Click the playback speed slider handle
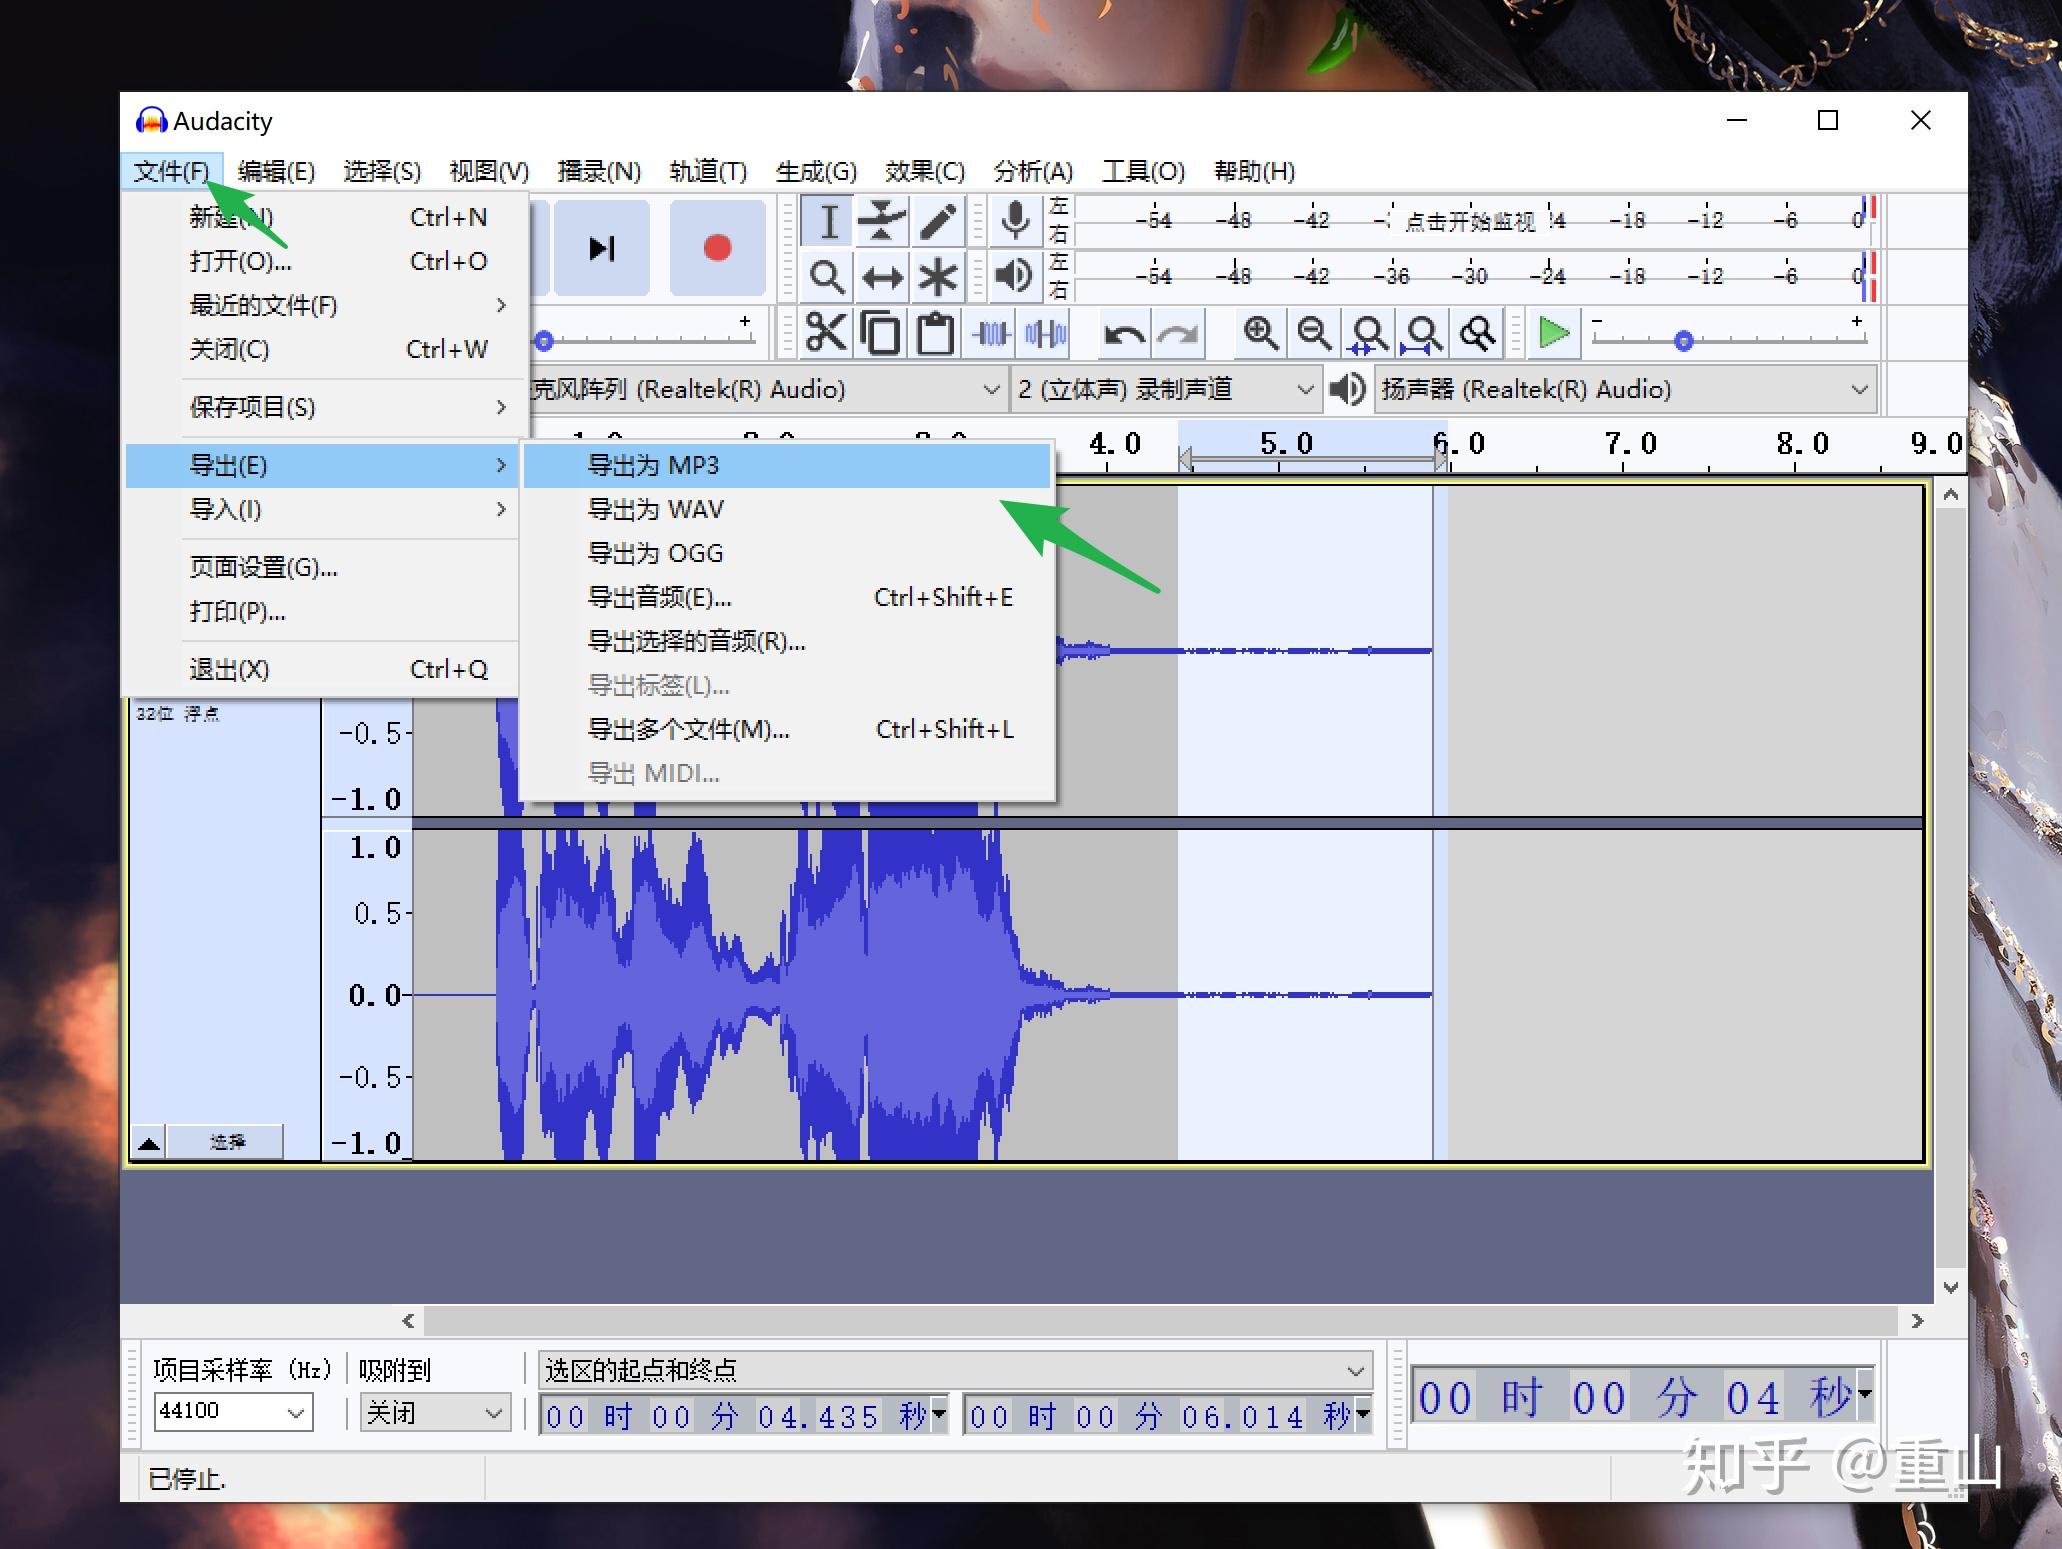The width and height of the screenshot is (2062, 1549). pyautogui.click(x=1683, y=341)
